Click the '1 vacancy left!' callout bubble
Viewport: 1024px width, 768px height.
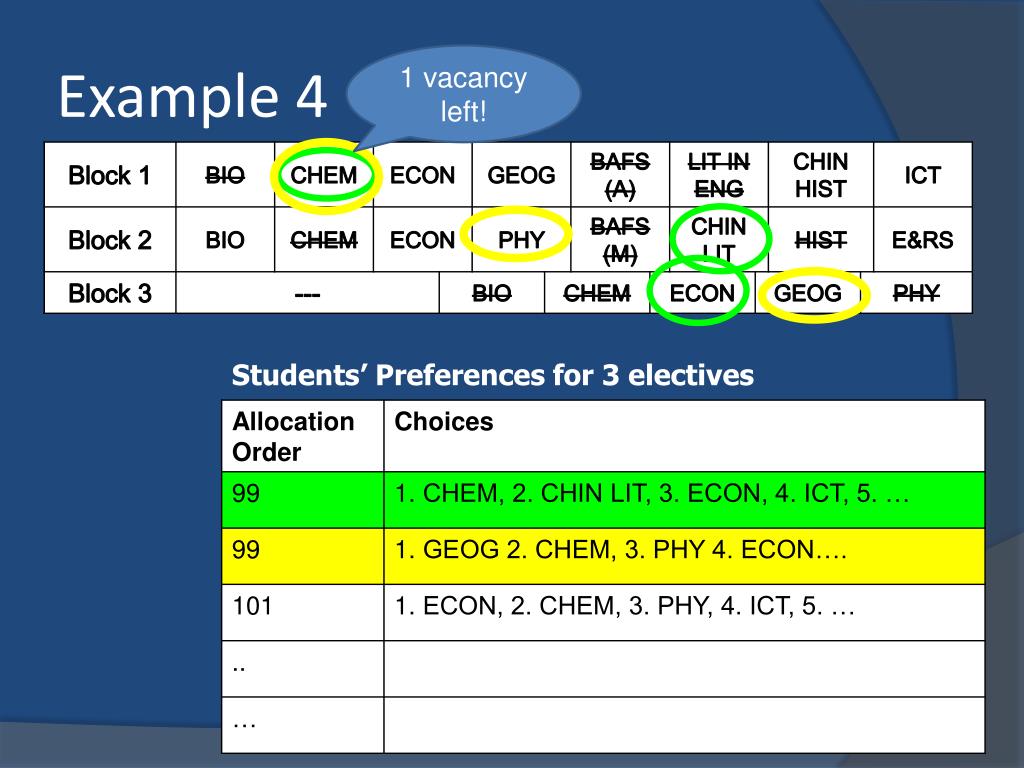pos(463,95)
